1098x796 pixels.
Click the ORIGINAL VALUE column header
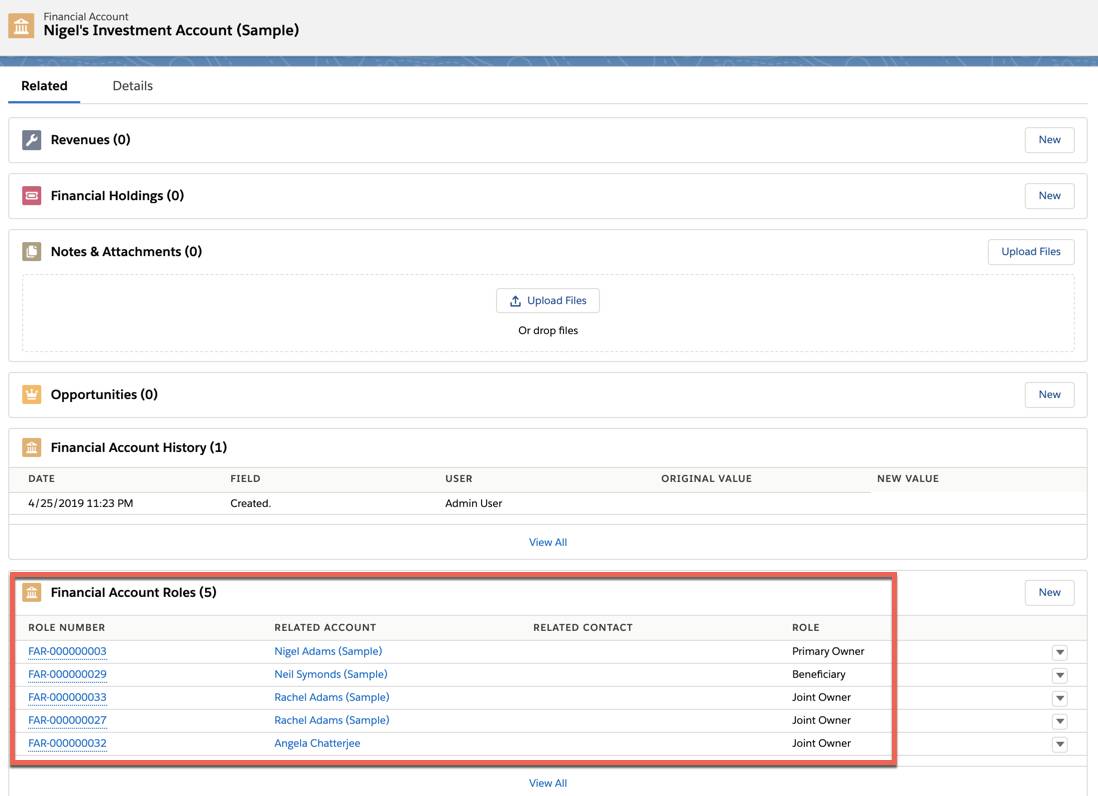click(x=707, y=479)
